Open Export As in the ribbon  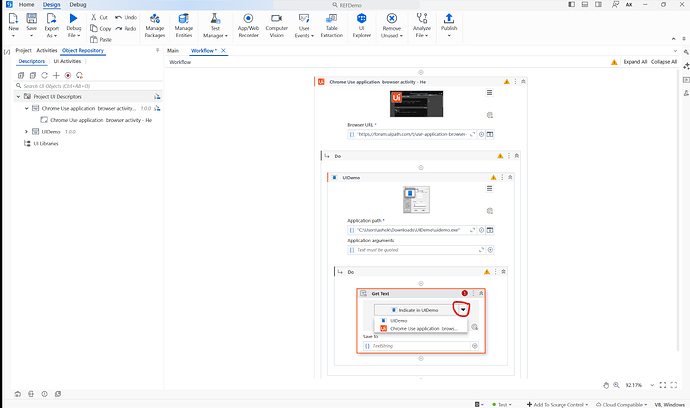click(51, 26)
